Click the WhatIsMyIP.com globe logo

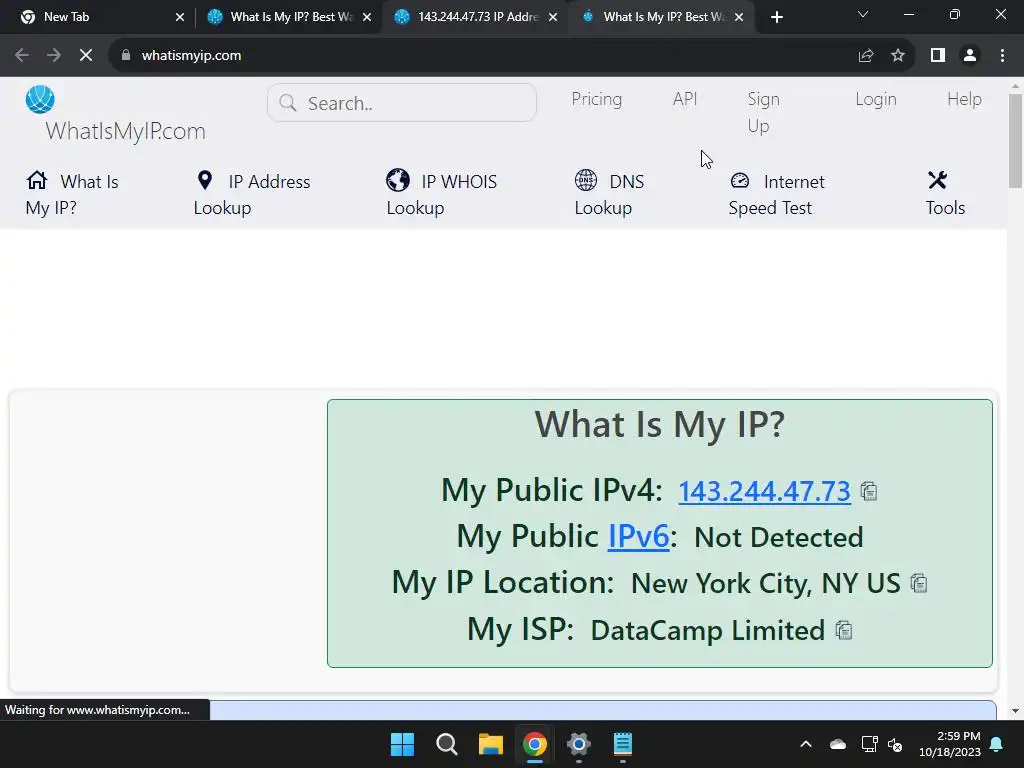pos(40,99)
